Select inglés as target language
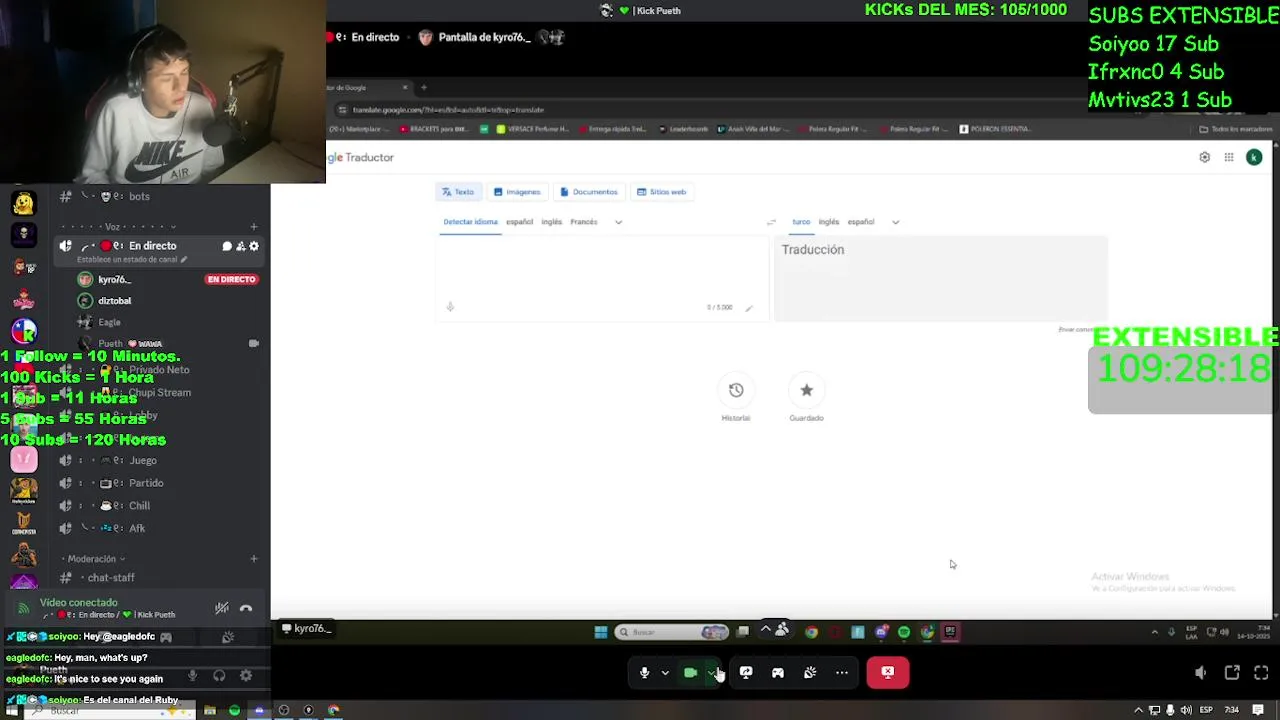This screenshot has width=1280, height=720. pos(829,222)
